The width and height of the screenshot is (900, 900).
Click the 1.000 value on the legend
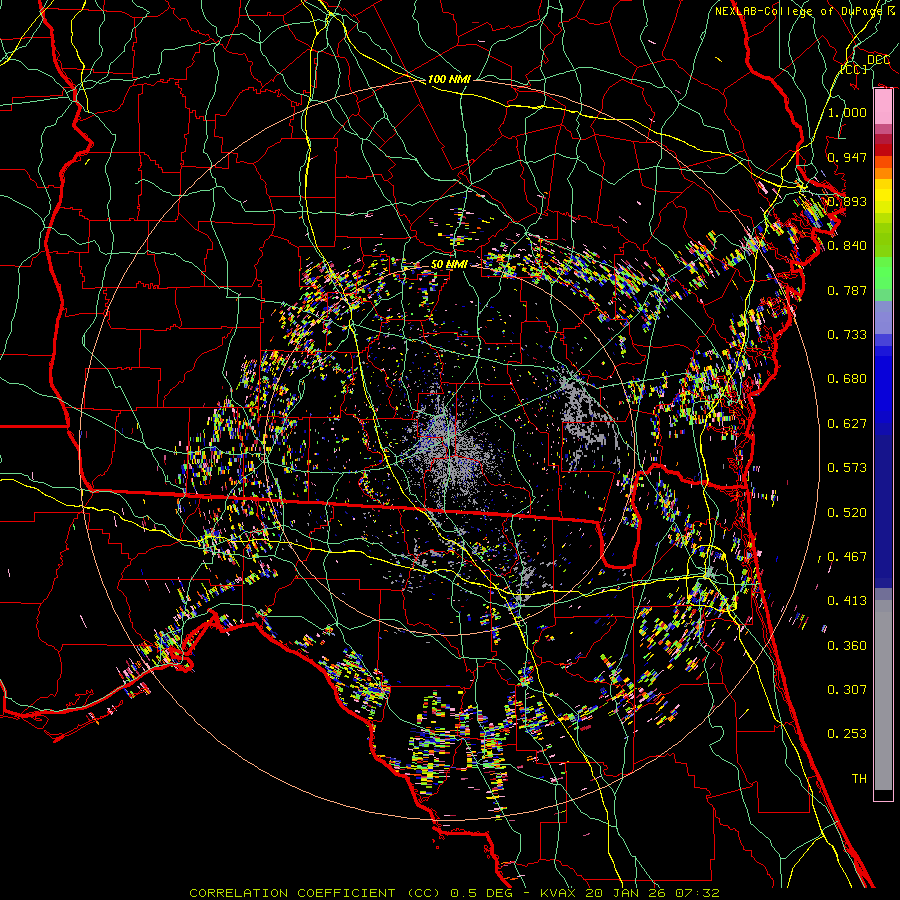click(847, 113)
